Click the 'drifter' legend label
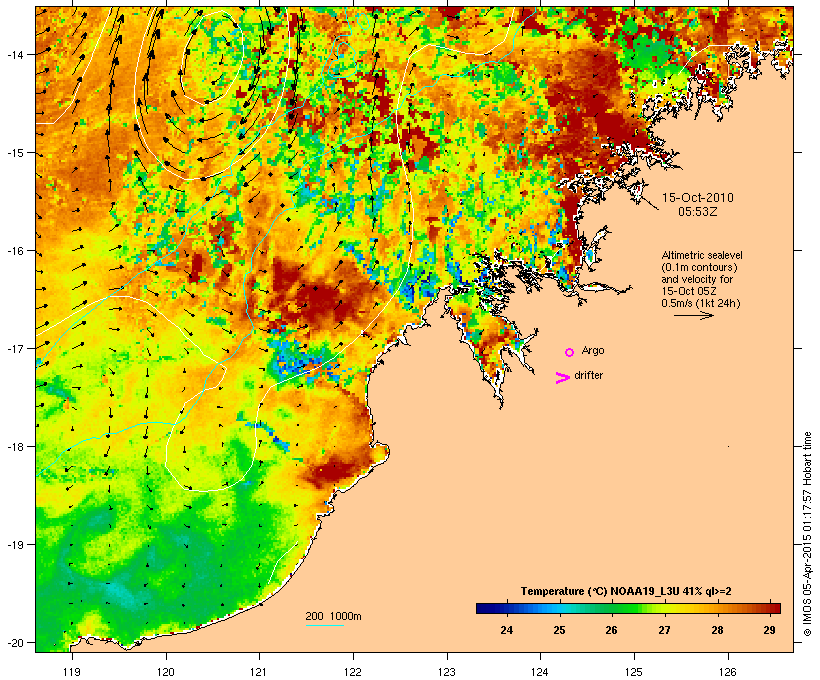 click(588, 375)
